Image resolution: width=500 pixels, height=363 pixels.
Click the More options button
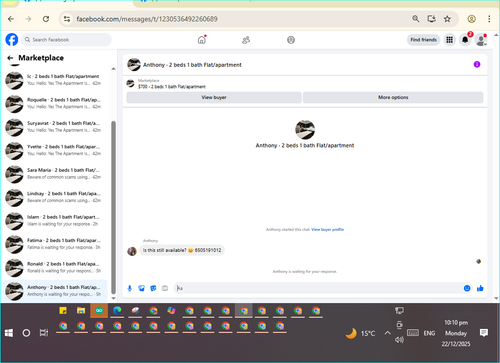click(393, 97)
